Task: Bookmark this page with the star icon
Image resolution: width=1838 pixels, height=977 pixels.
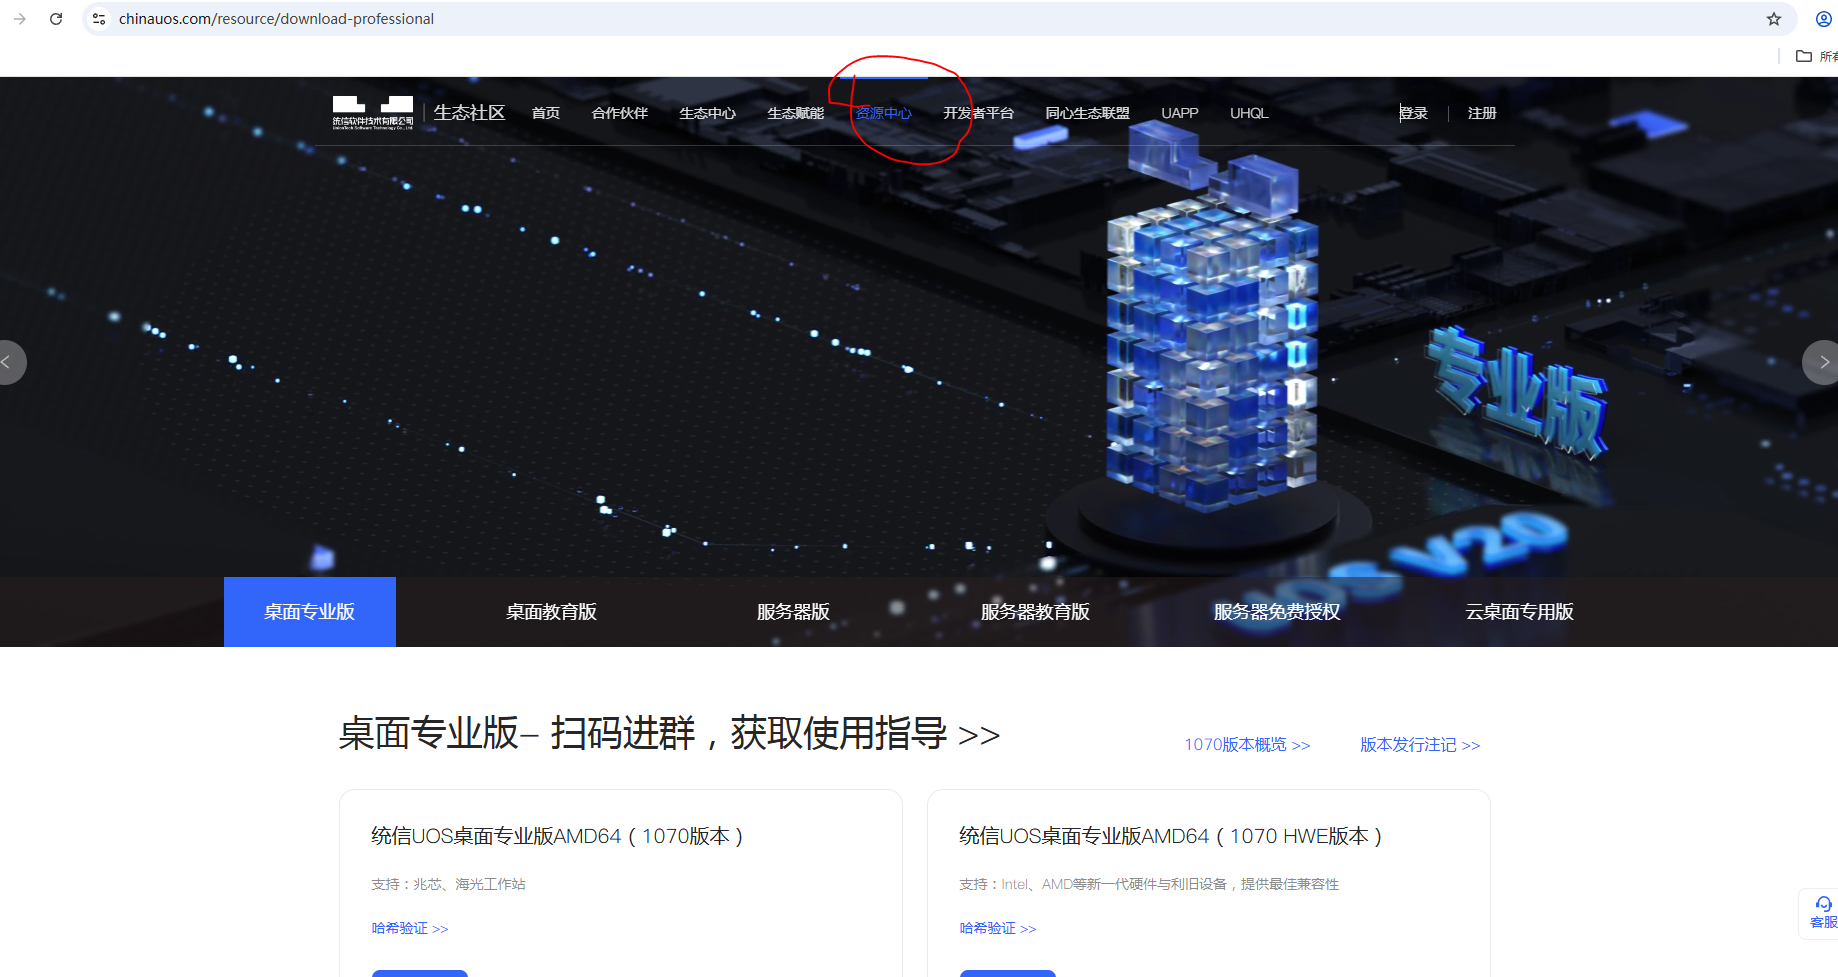Action: [x=1774, y=19]
